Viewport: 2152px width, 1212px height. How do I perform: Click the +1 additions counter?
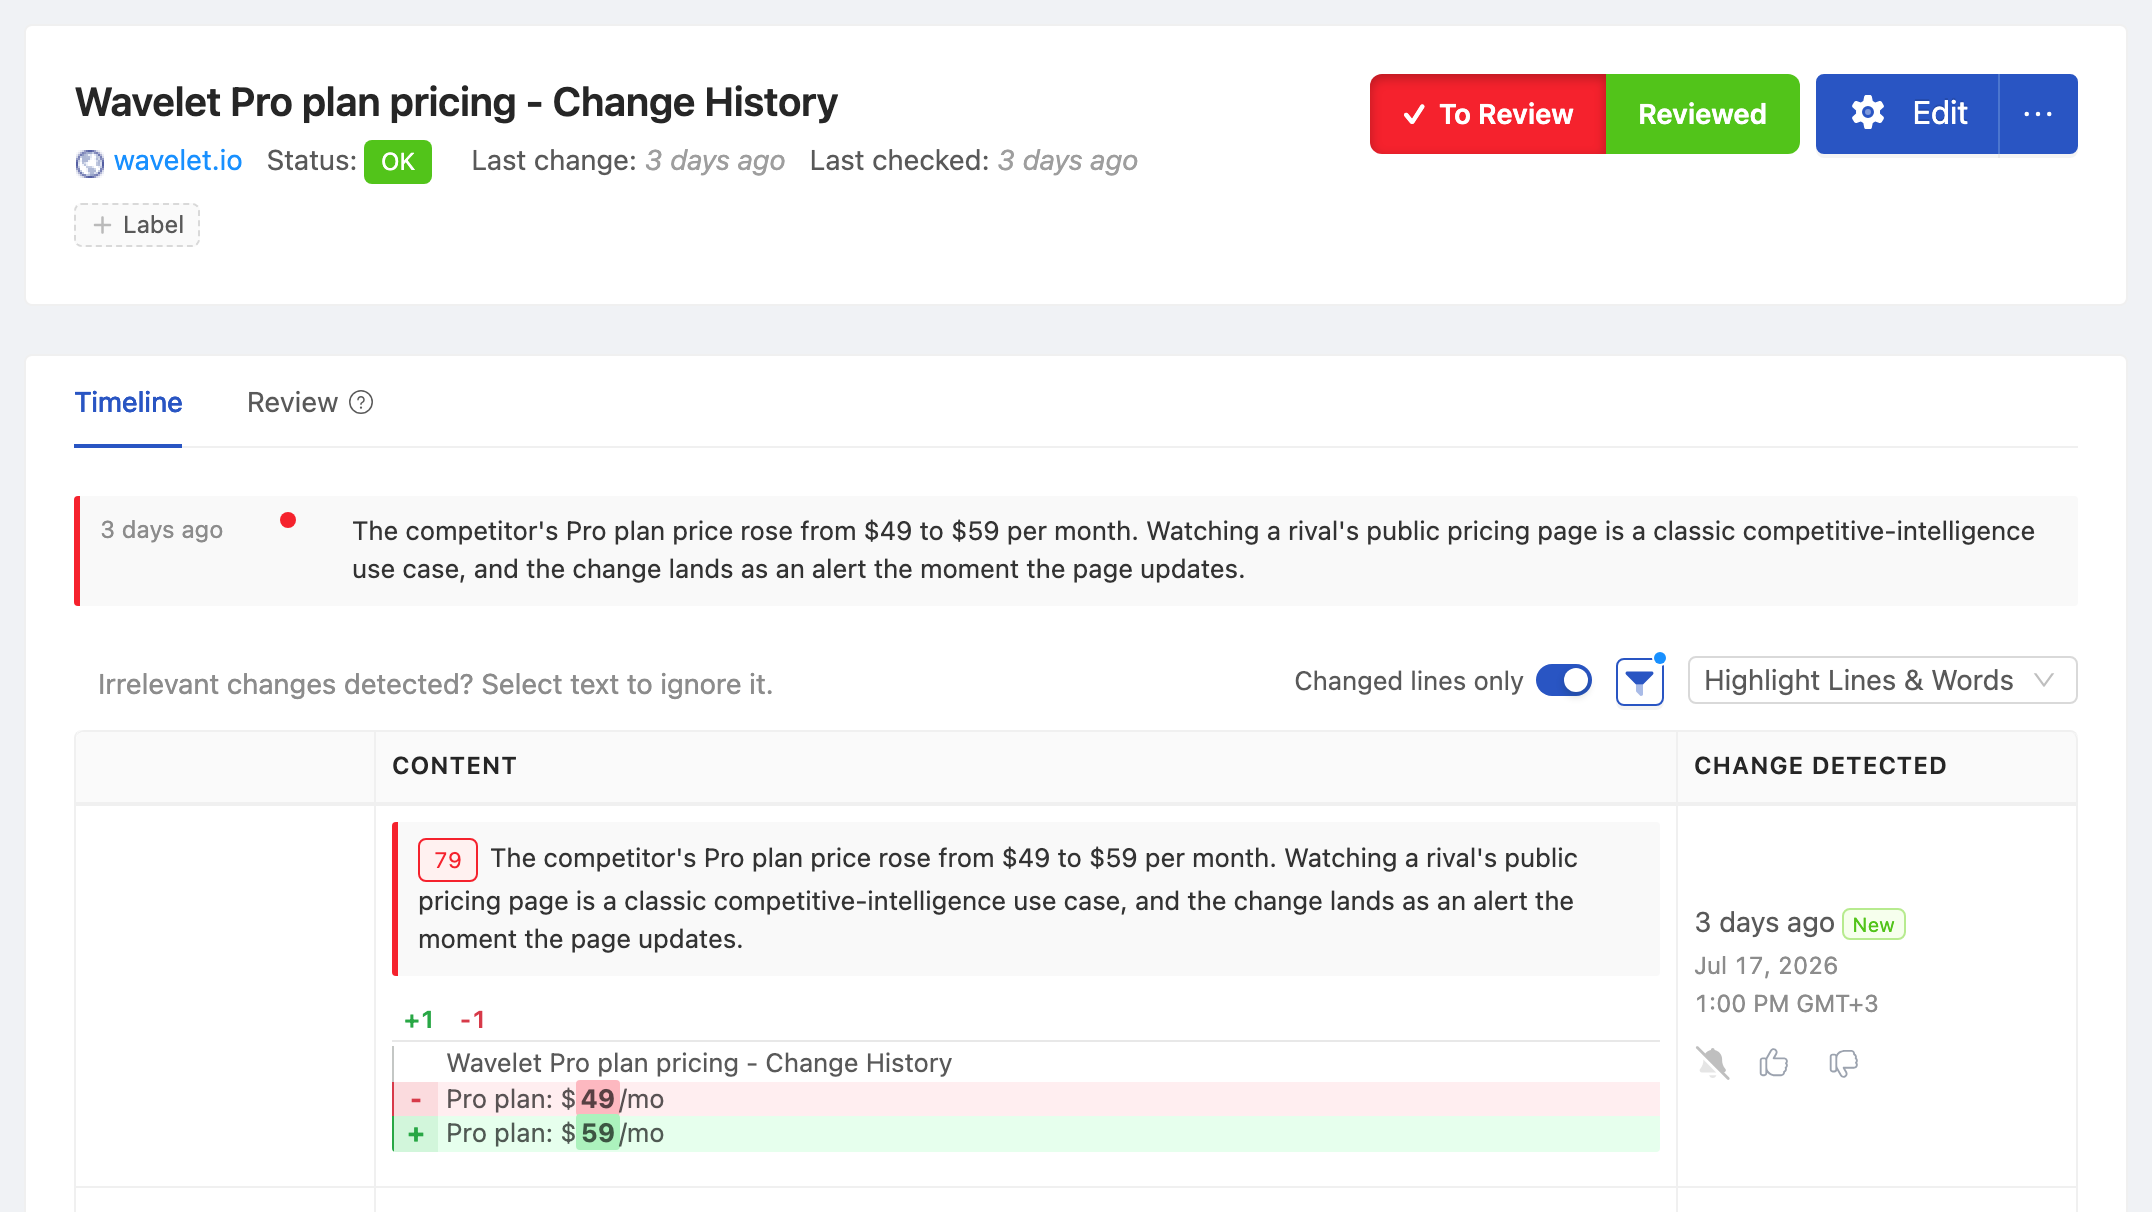(x=419, y=1020)
